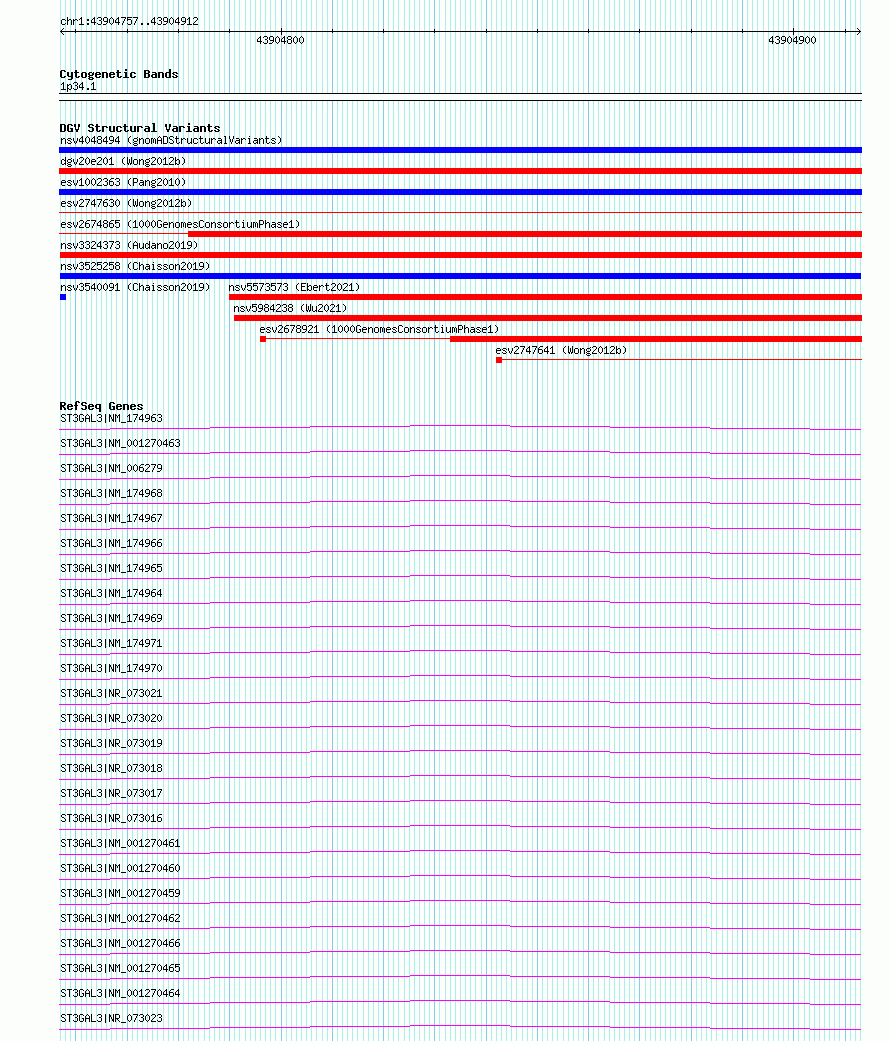This screenshot has width=890, height=1041.
Task: Open transcript ST3GAL3|NM_001270466
Action: coord(120,943)
